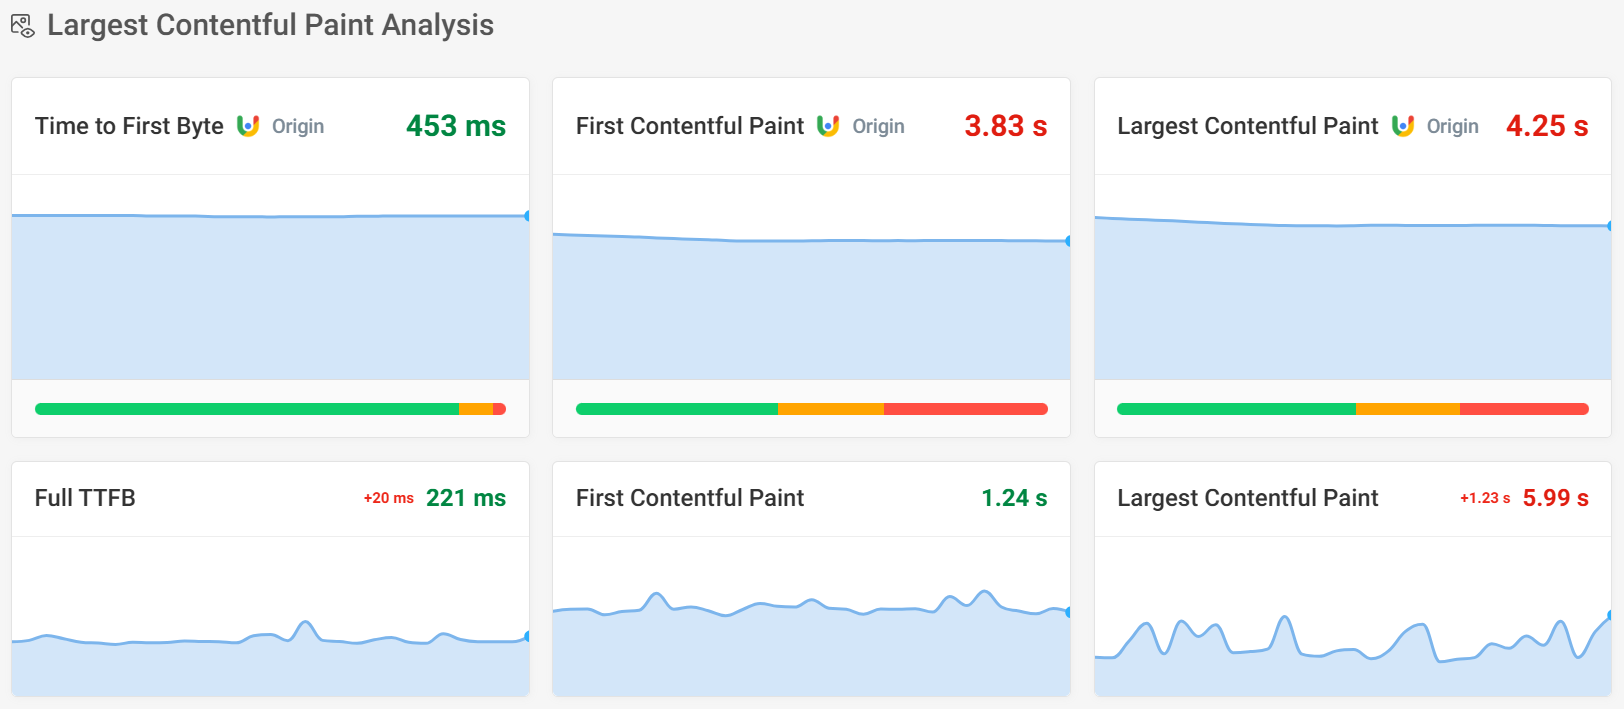The height and width of the screenshot is (709, 1624).
Task: Click the red 4.25 s metric value
Action: point(1546,125)
